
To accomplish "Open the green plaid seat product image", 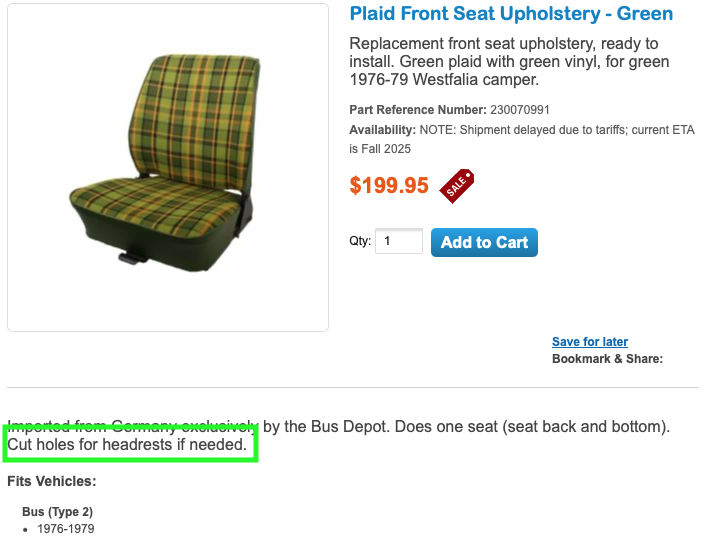I will tap(168, 168).
